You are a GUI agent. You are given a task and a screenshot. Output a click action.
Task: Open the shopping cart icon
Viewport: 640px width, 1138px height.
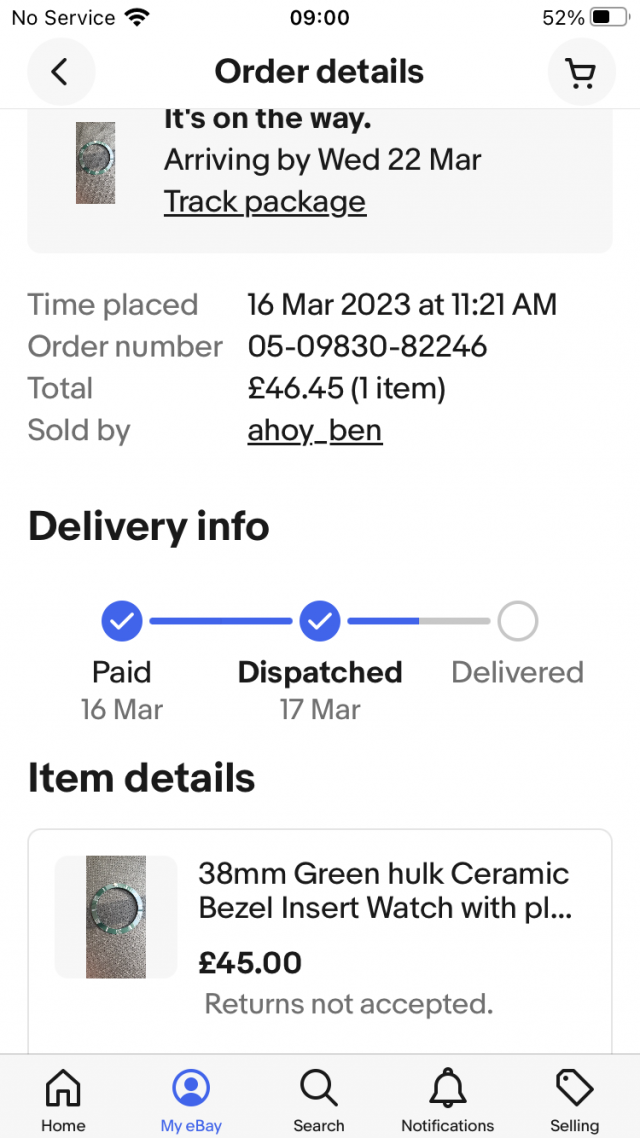tap(581, 72)
